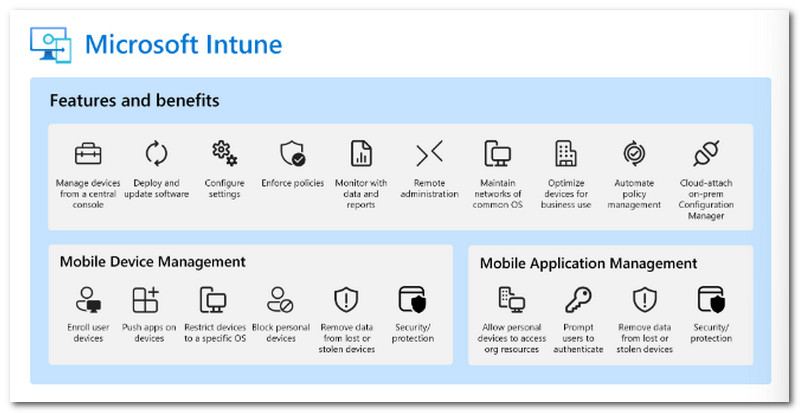Click the 'Allow personal devices to access org resources' label
The height and width of the screenshot is (413, 800).
pyautogui.click(x=512, y=338)
